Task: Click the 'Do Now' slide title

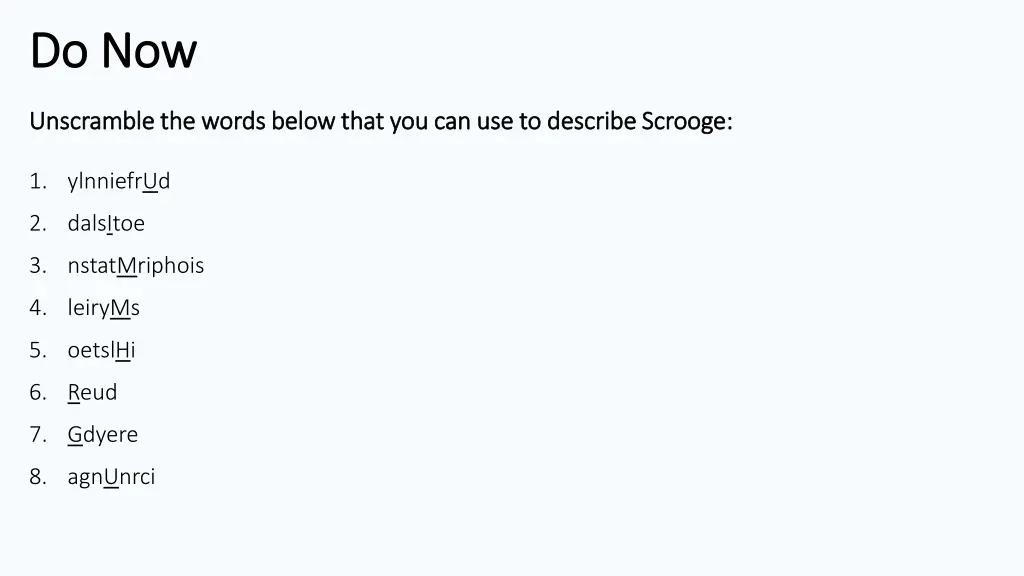Action: click(x=113, y=50)
